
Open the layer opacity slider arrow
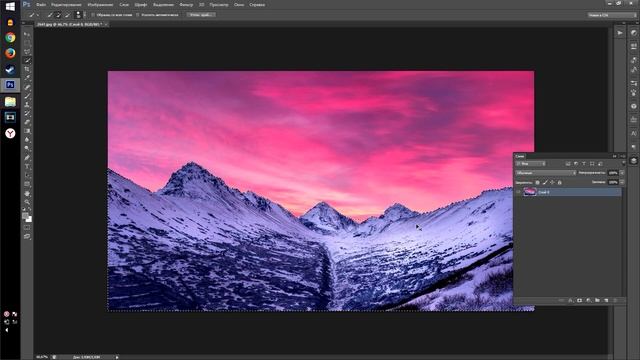tap(622, 173)
